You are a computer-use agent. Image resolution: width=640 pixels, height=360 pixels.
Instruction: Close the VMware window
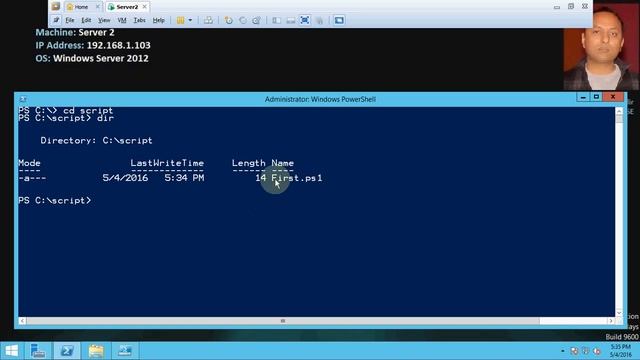click(x=584, y=7)
